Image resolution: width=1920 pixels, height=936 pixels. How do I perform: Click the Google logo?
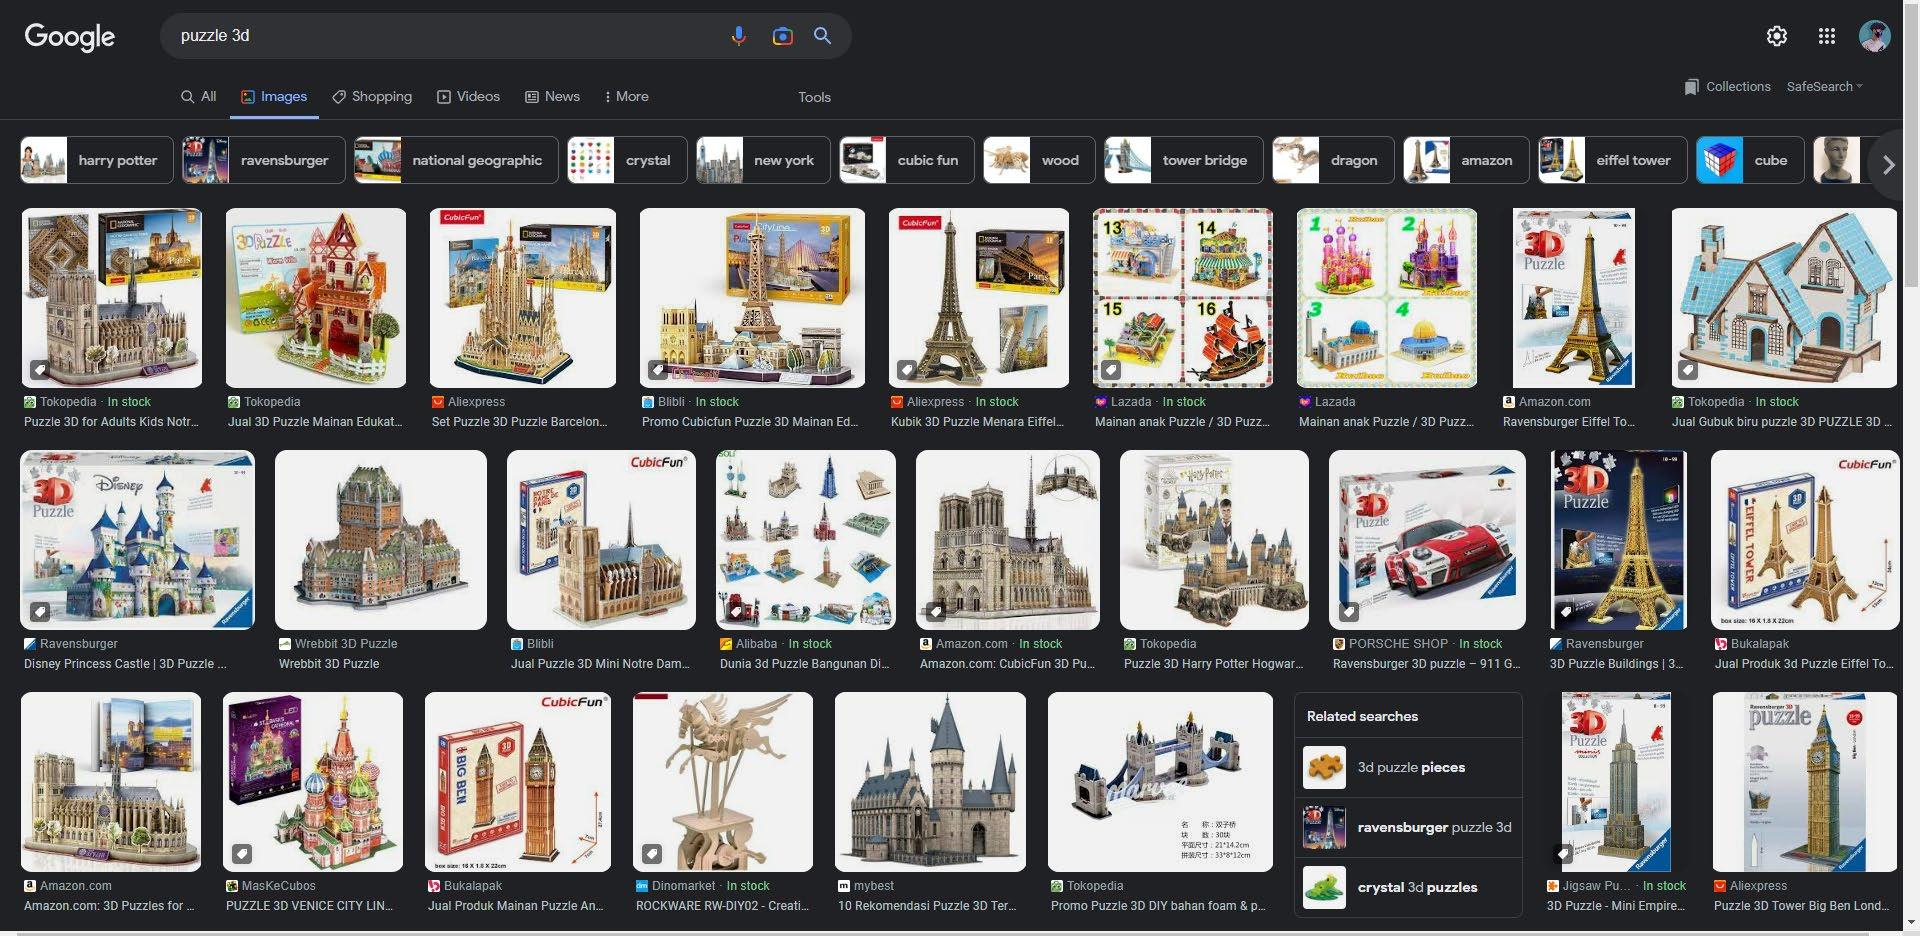[70, 36]
